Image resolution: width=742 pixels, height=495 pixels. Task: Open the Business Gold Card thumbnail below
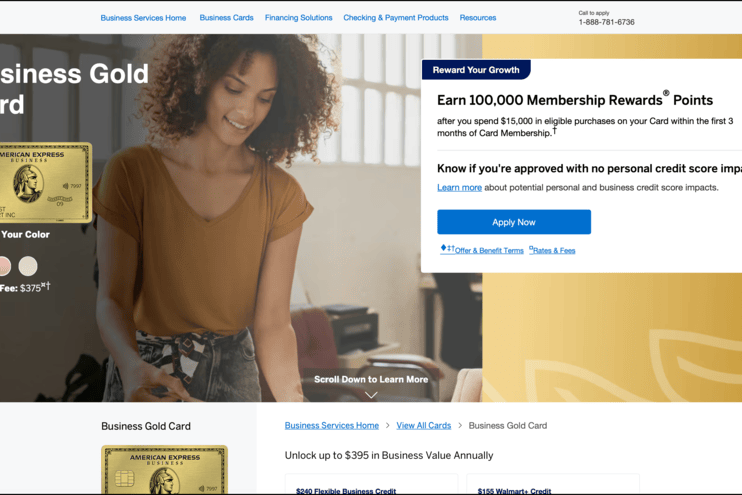[x=165, y=470]
